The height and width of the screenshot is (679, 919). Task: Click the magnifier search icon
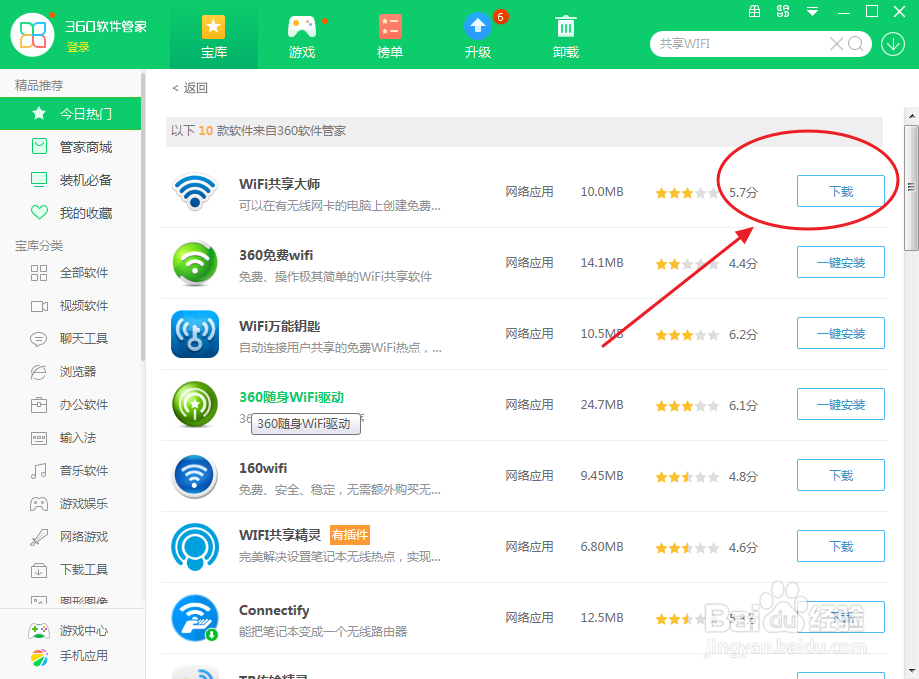856,44
